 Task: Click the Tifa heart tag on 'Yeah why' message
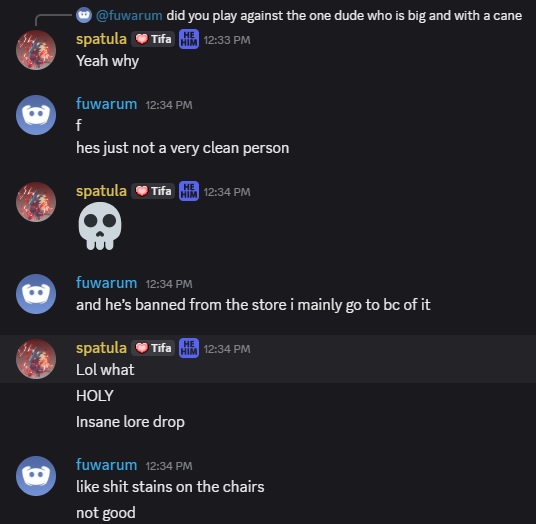[x=153, y=39]
